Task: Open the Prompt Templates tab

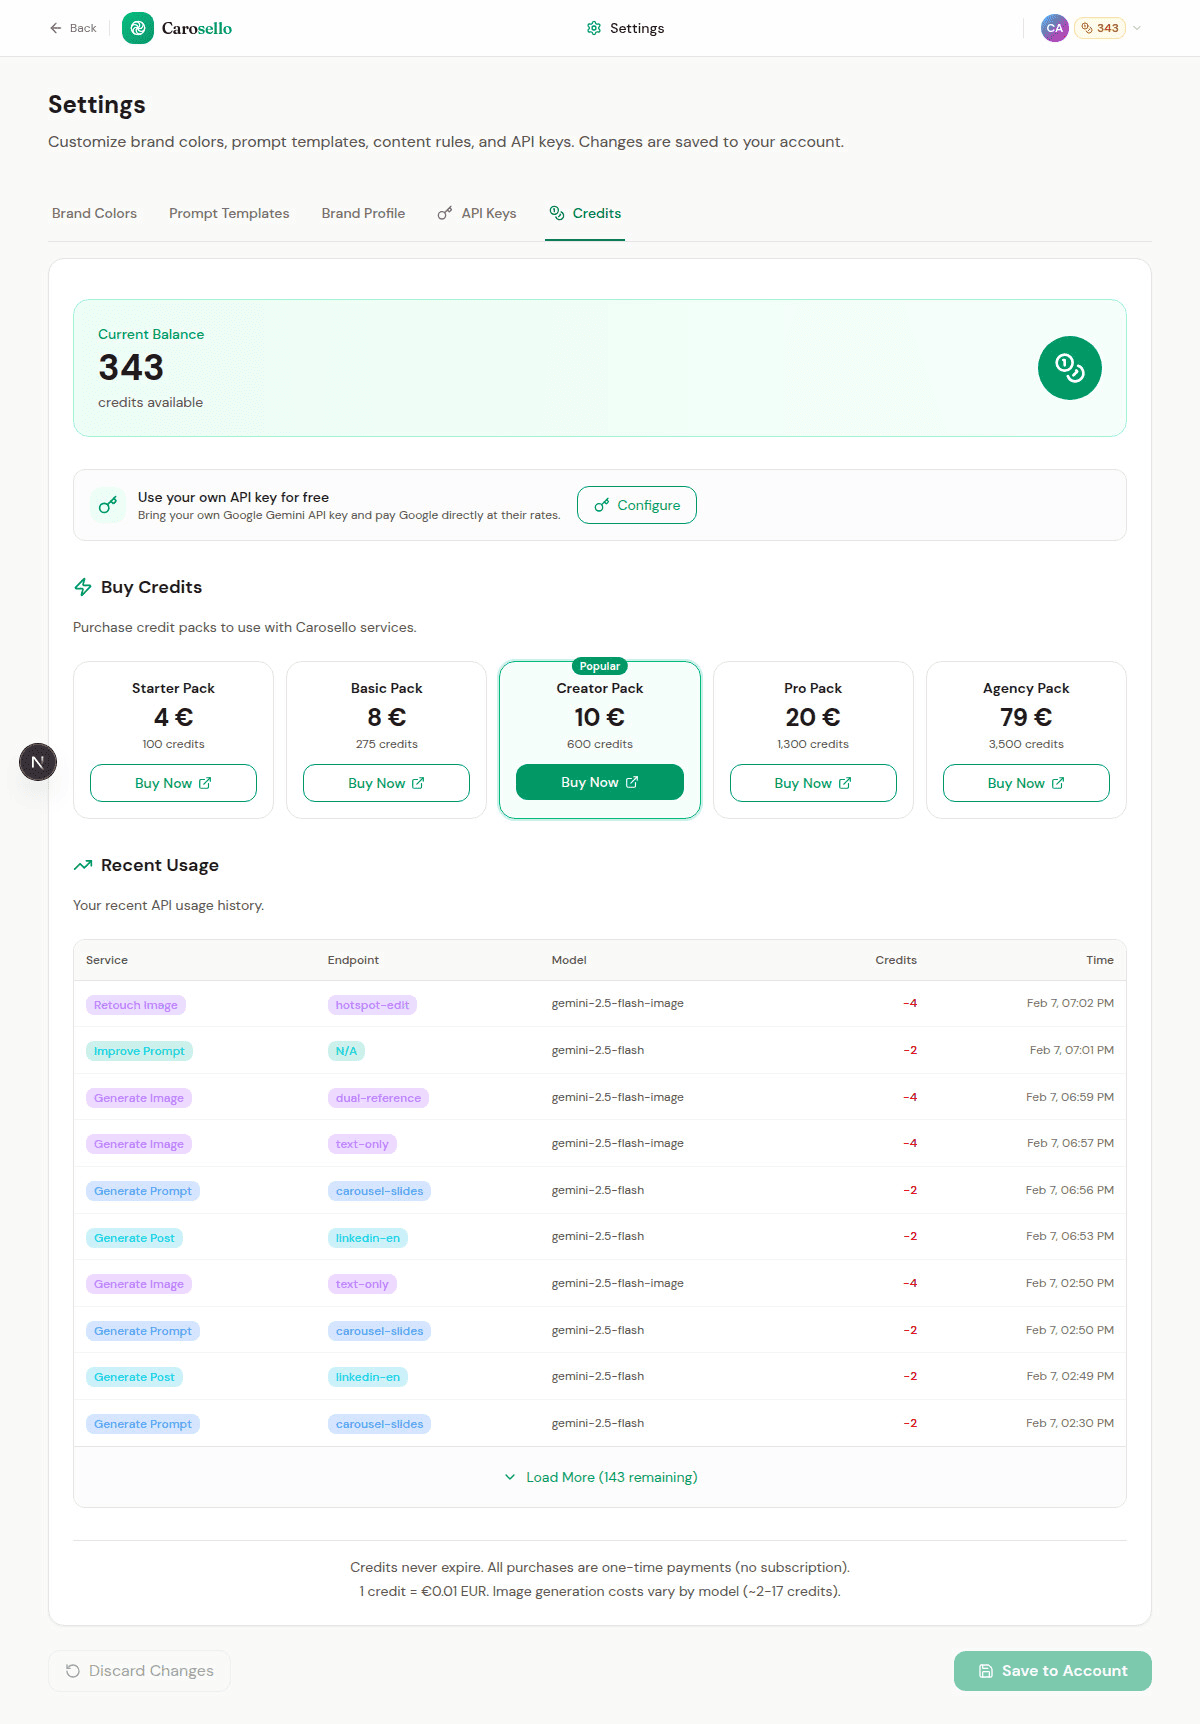Action: pos(229,213)
